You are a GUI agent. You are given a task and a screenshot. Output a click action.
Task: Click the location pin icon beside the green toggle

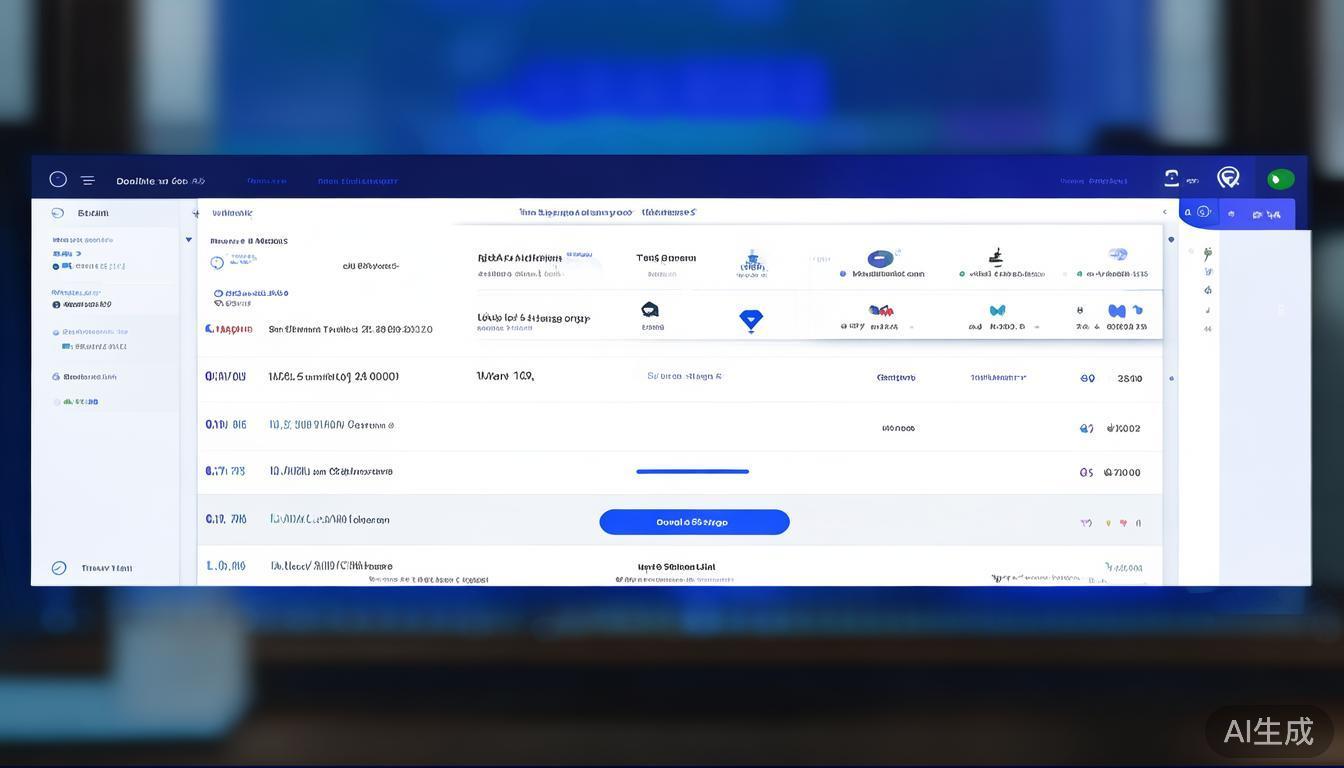pos(1229,177)
